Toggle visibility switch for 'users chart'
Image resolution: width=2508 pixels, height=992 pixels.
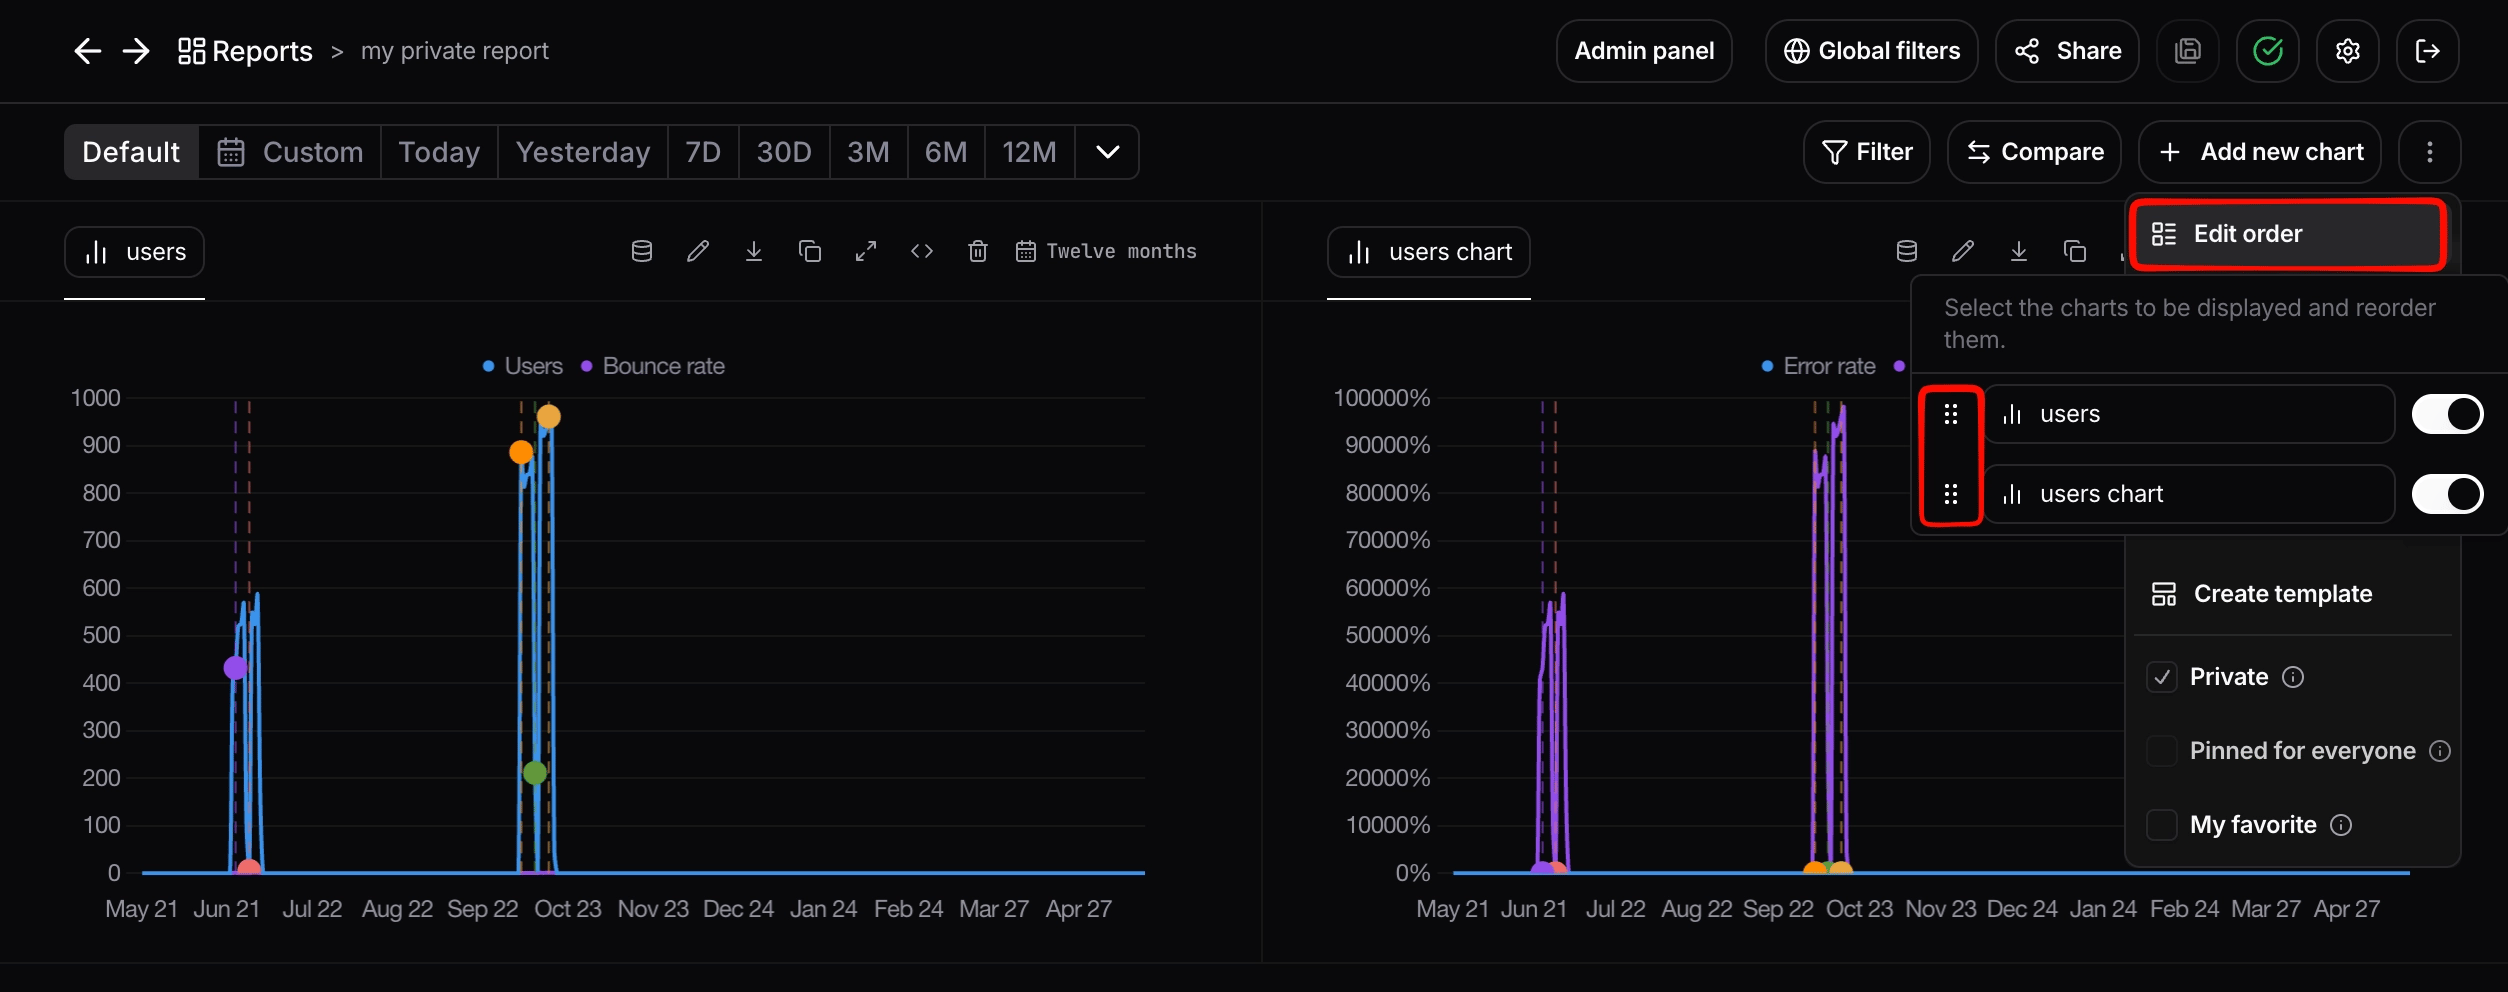coord(2447,494)
